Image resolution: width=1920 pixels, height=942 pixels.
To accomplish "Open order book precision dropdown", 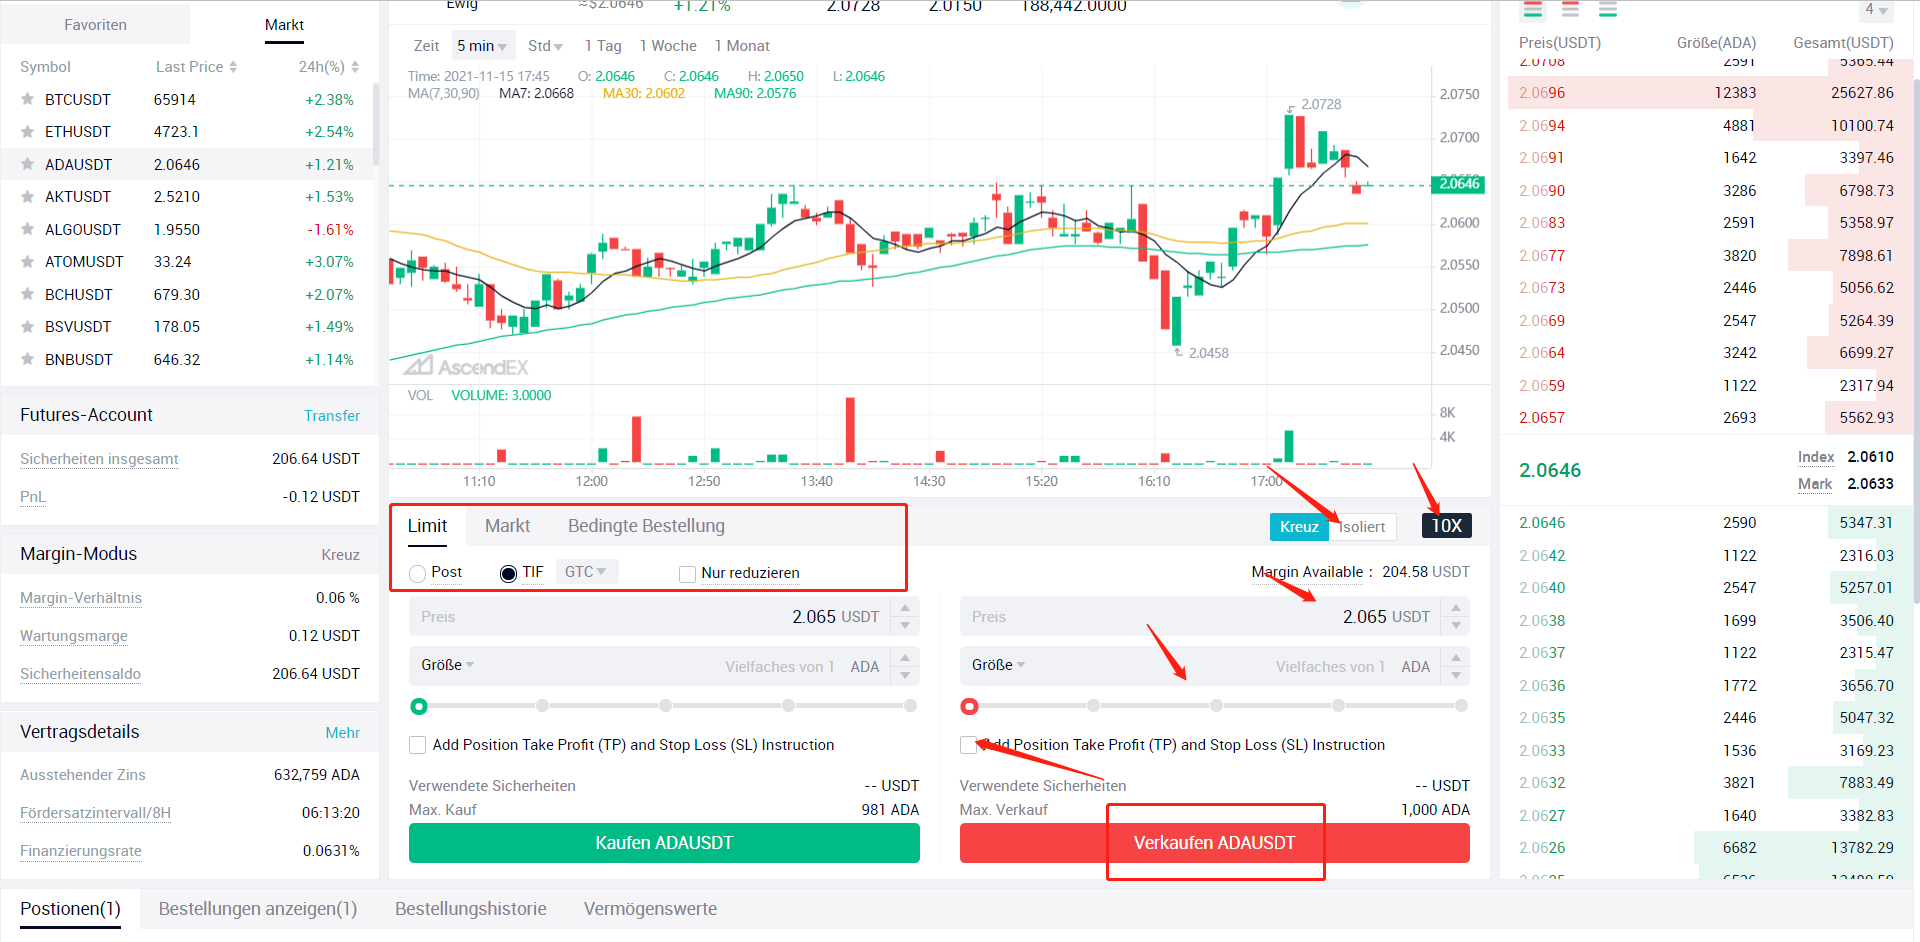I will (x=1876, y=10).
